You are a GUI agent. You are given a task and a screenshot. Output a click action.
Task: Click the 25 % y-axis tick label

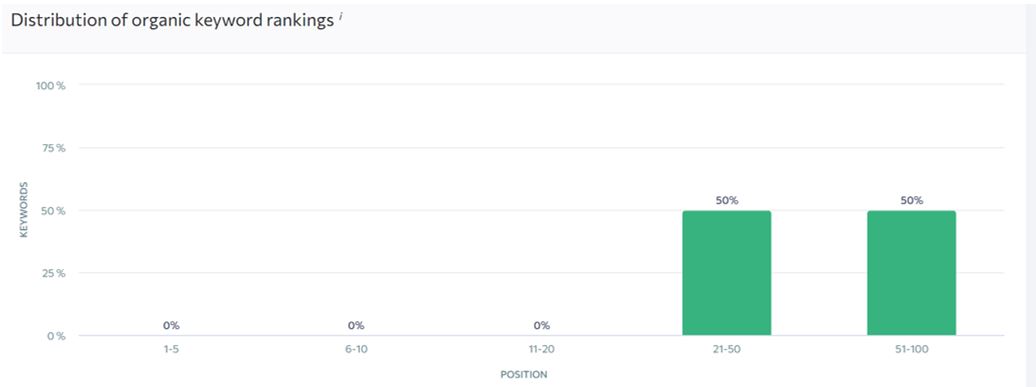[x=53, y=273]
